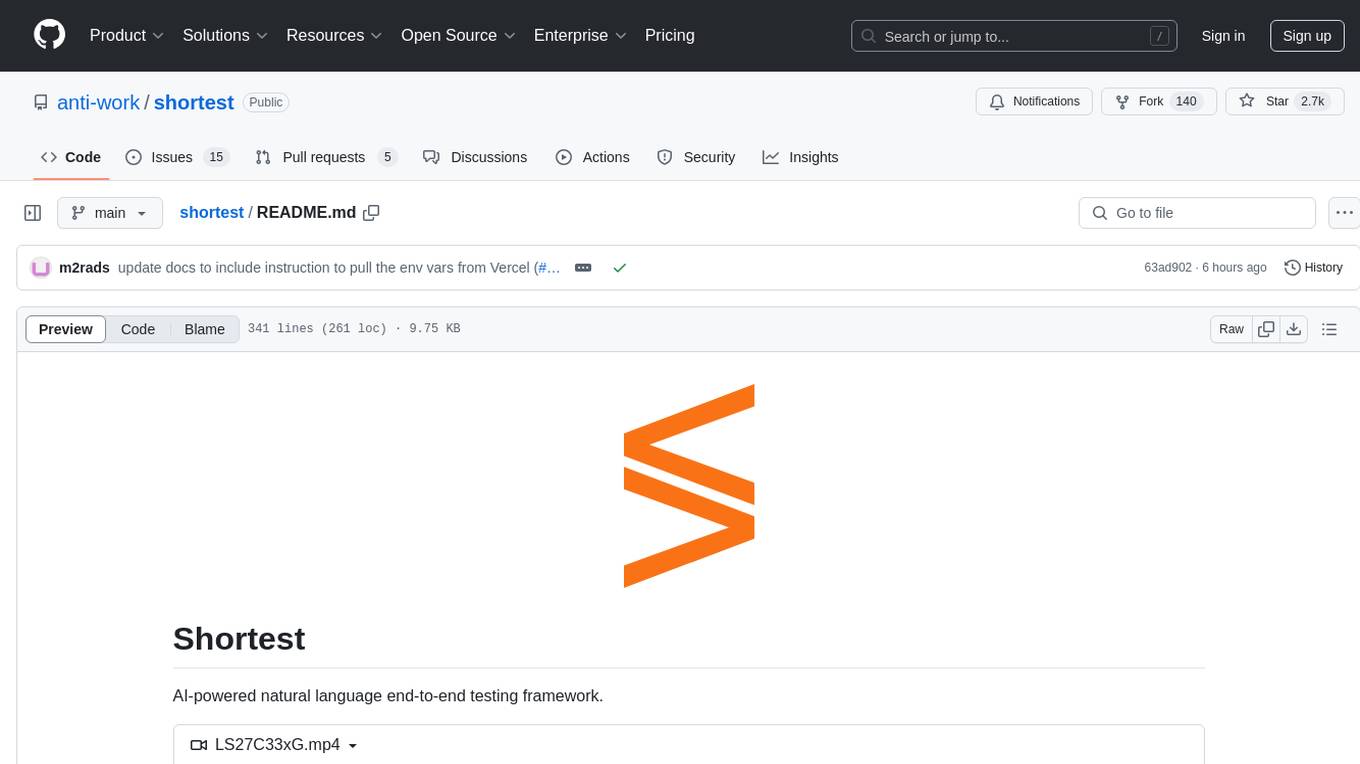Open the Raw file view
The image size is (1360, 764).
point(1231,329)
